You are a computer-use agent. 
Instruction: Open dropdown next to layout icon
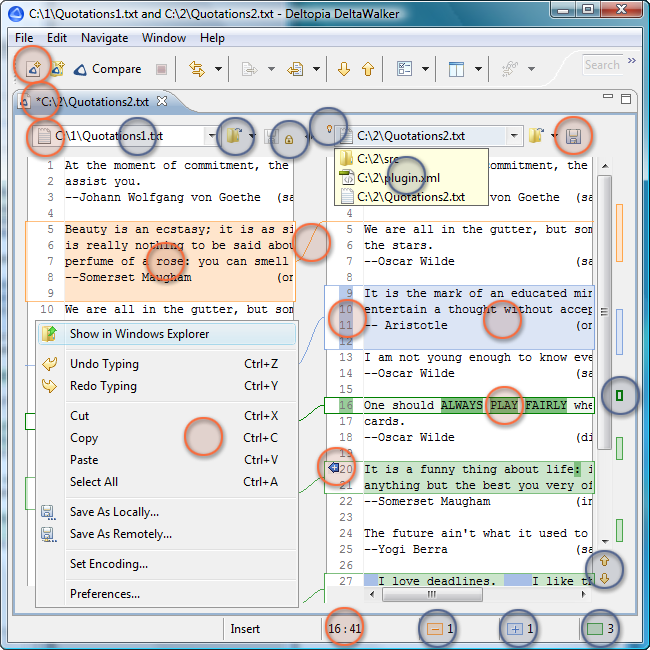(478, 69)
